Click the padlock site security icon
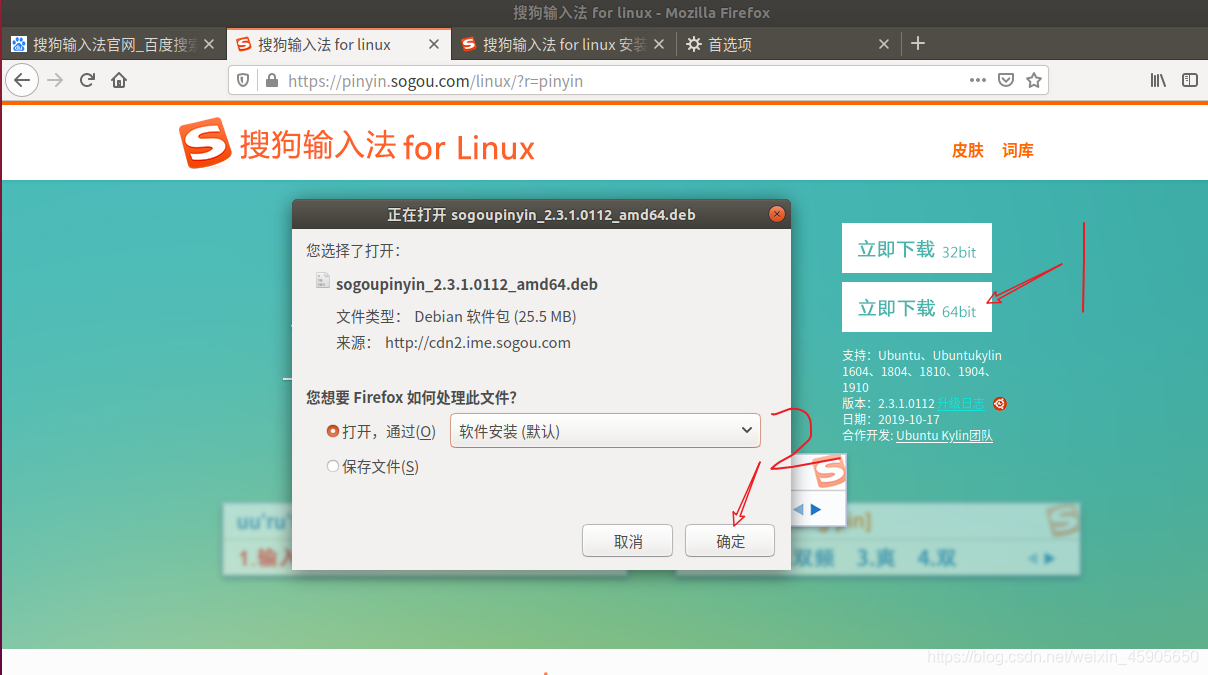Image resolution: width=1208 pixels, height=675 pixels. (272, 80)
